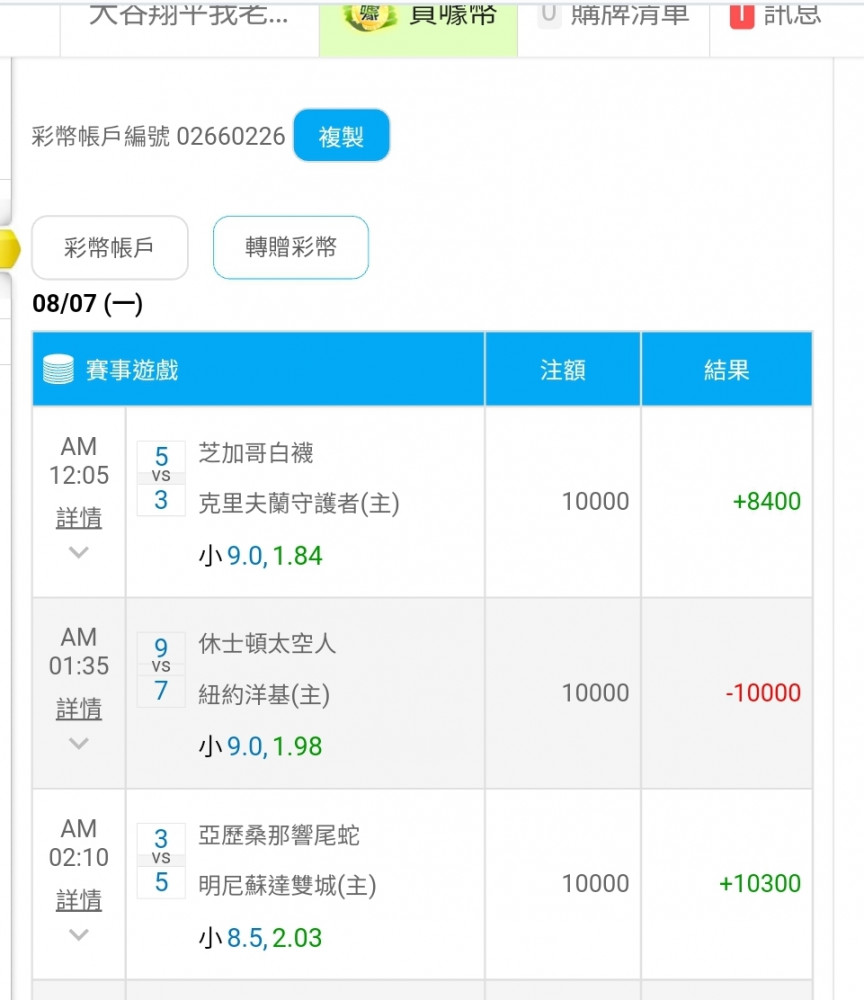Click the 3 vs 5 score box
864x1000 pixels.
[x=161, y=860]
